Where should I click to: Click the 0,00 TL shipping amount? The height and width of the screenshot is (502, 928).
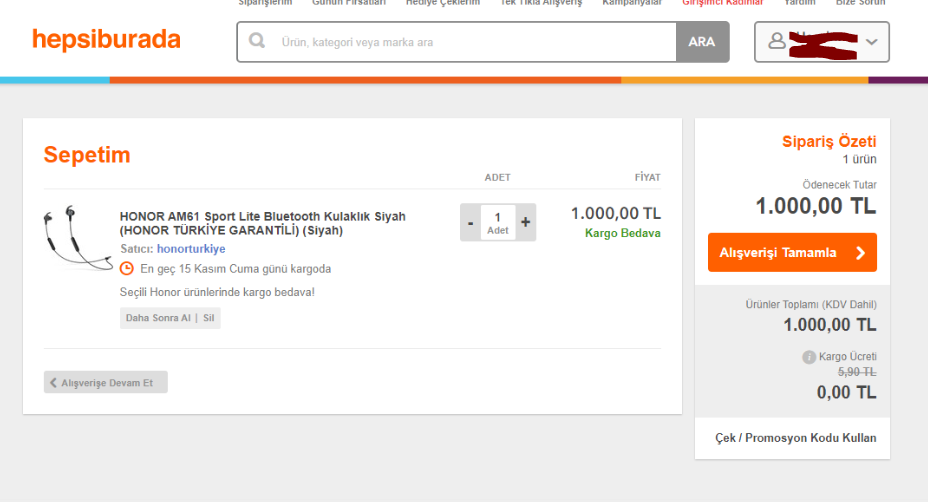point(846,392)
